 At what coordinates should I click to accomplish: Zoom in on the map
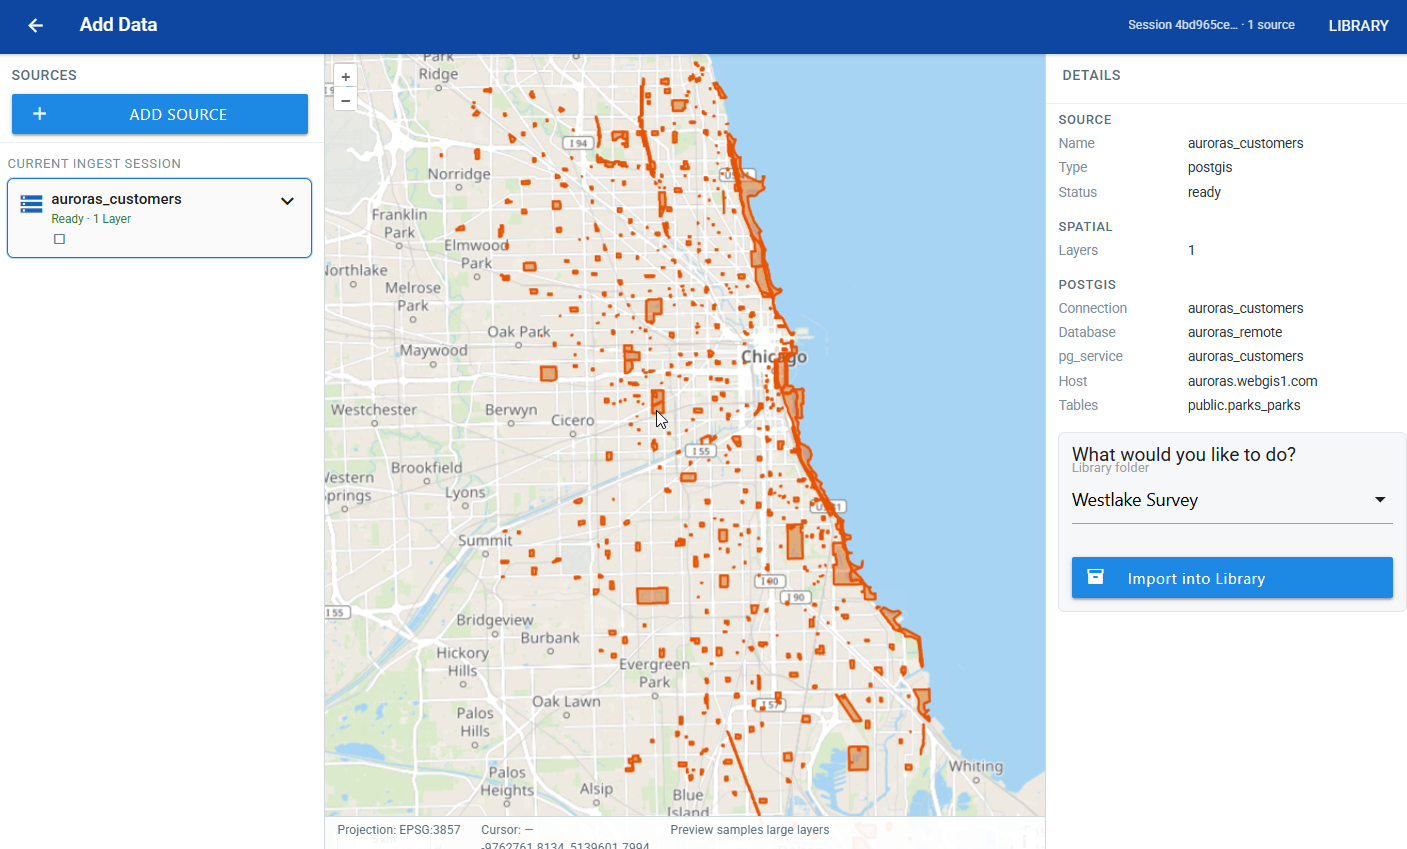pos(346,77)
